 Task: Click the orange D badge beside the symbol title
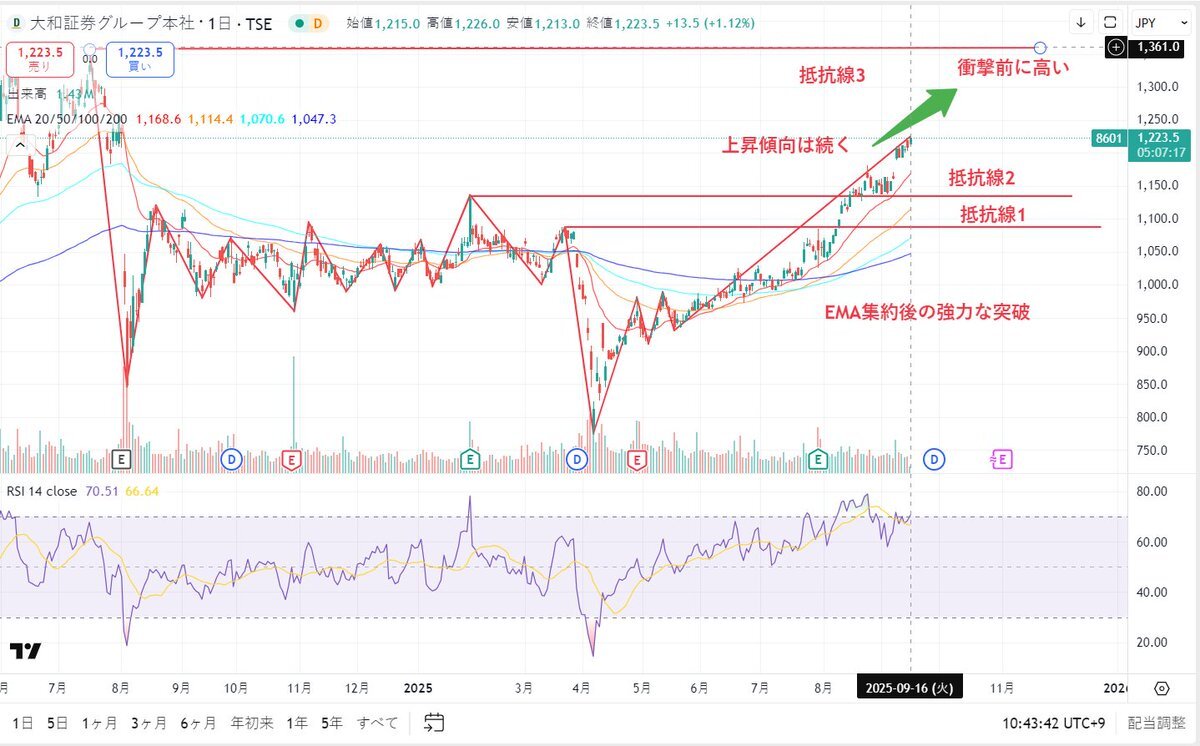pyautogui.click(x=318, y=22)
